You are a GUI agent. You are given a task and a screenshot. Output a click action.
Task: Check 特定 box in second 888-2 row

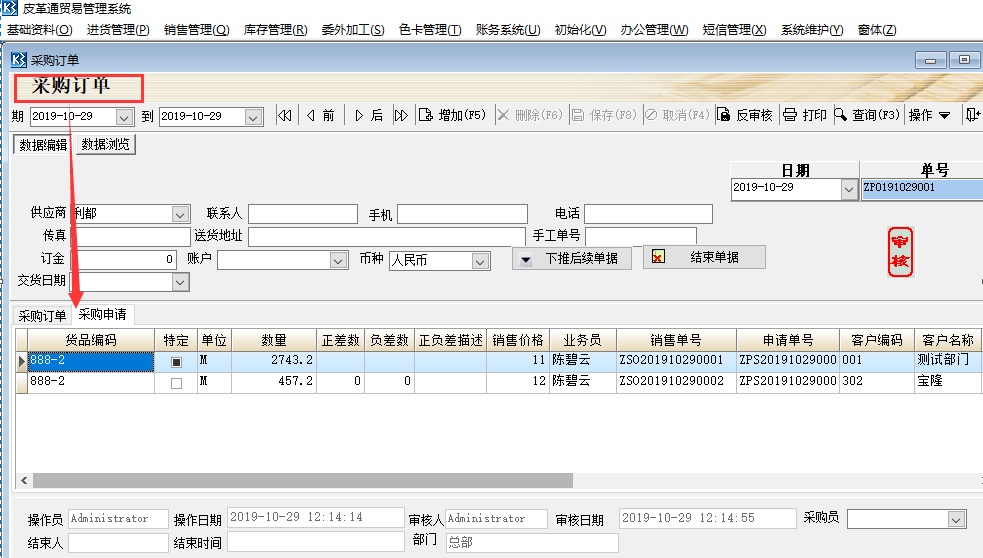tap(176, 383)
